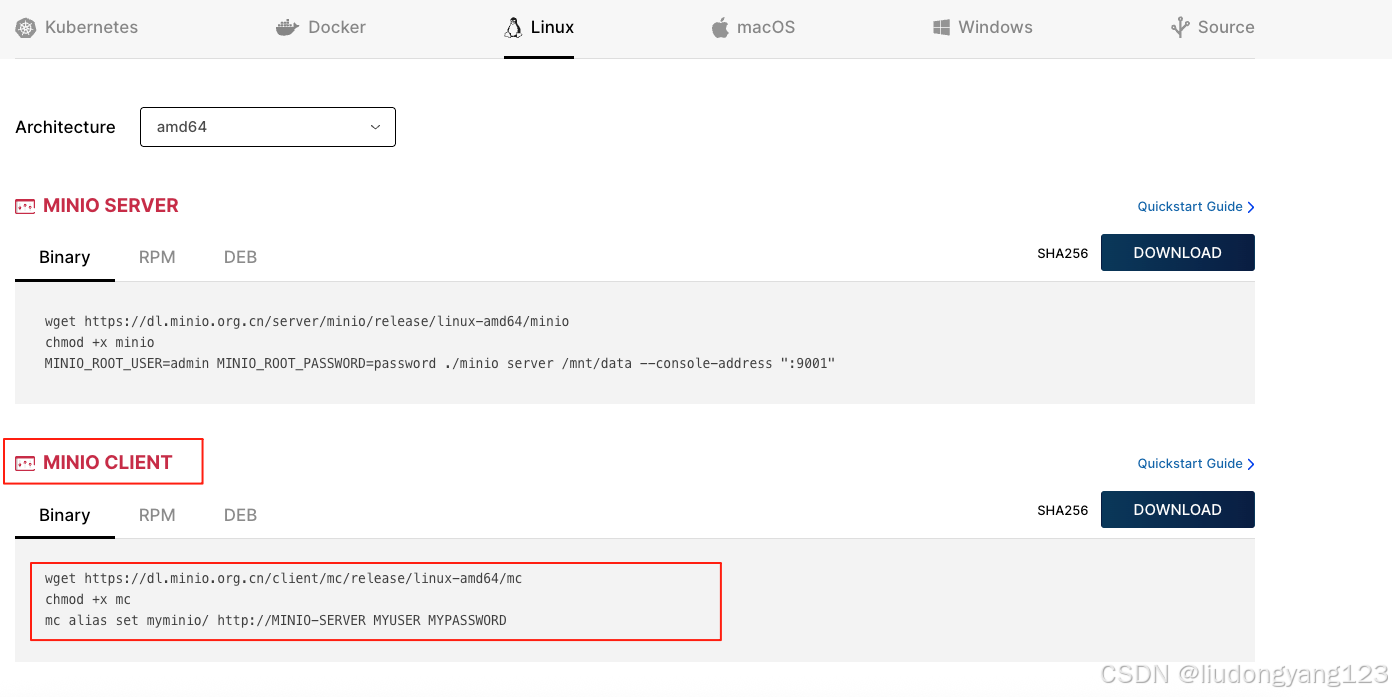
Task: Click the MinIO Client red logo icon
Action: point(27,461)
